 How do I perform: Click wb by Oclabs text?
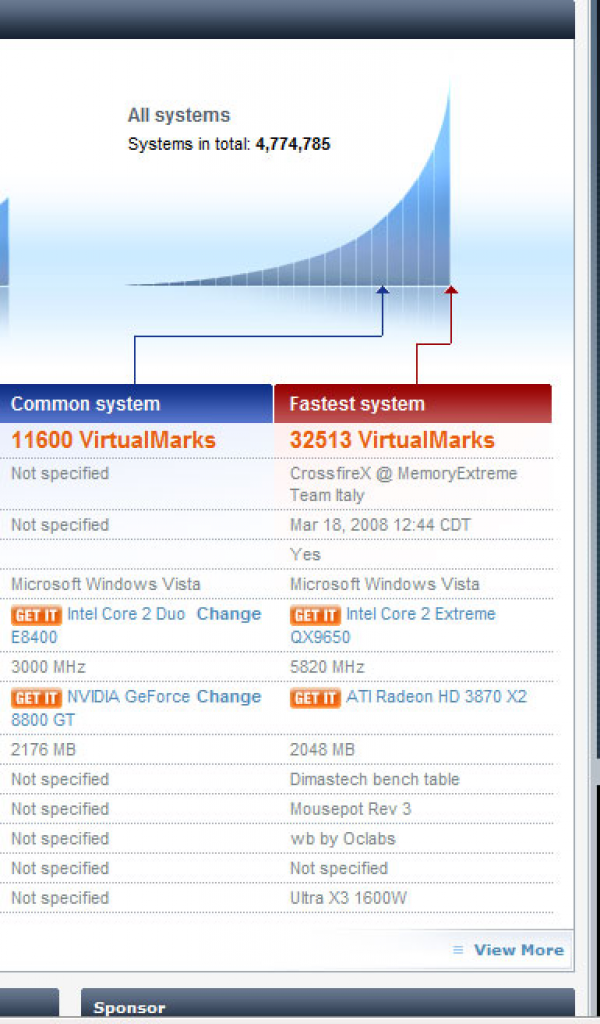click(x=343, y=839)
